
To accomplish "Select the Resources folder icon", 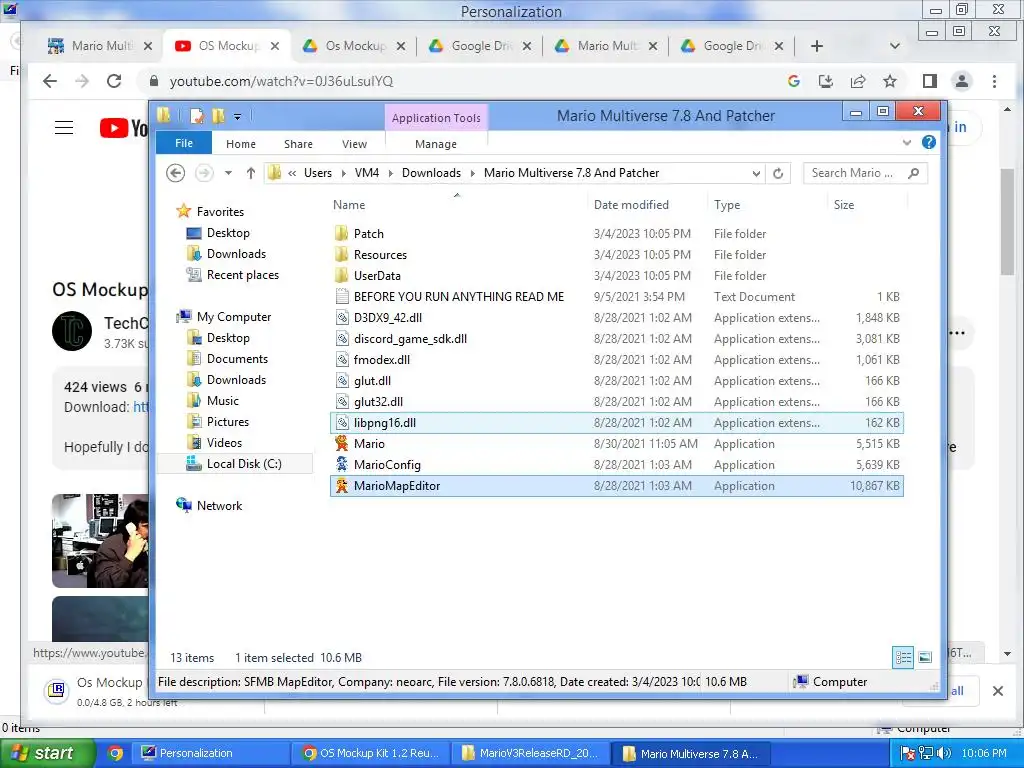I will click(342, 254).
